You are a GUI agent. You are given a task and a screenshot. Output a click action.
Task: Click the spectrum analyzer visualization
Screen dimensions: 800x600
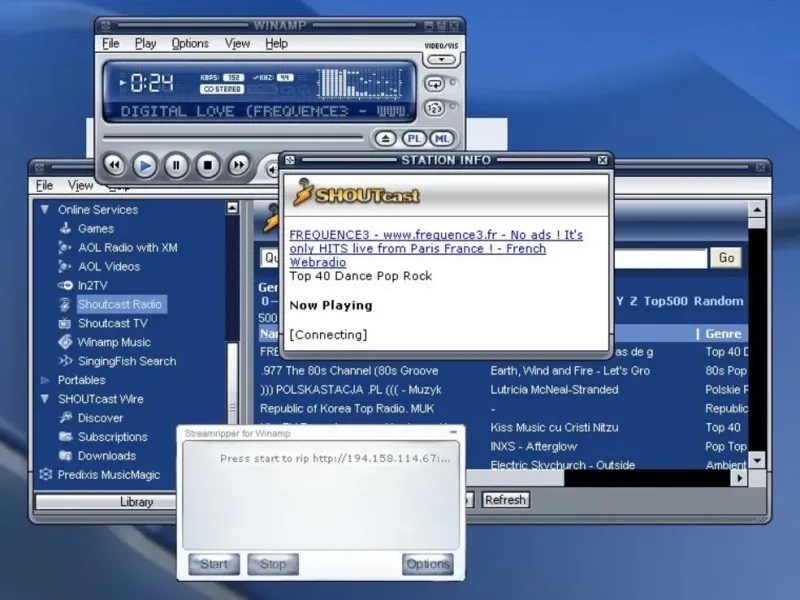(x=360, y=83)
